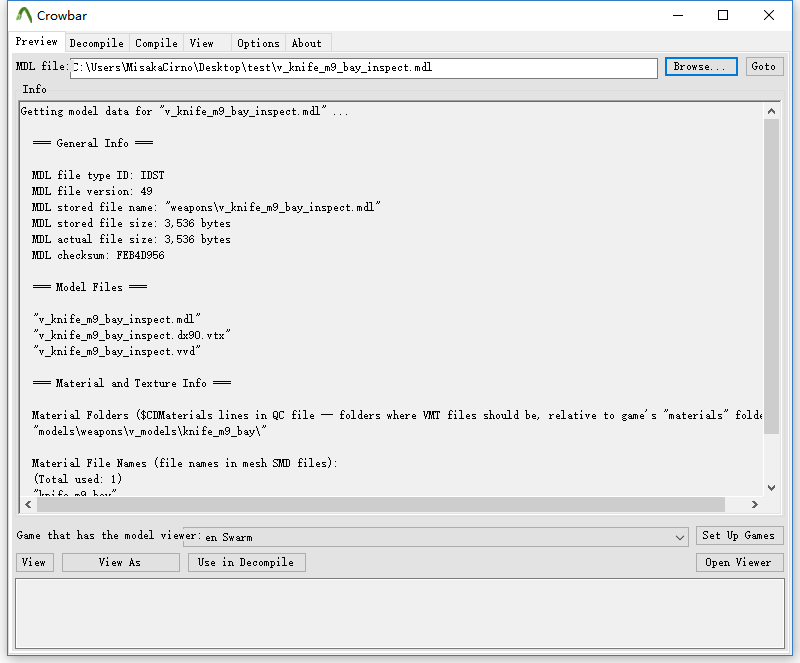Click the info box scroll up arrow
The image size is (800, 663).
(771, 111)
